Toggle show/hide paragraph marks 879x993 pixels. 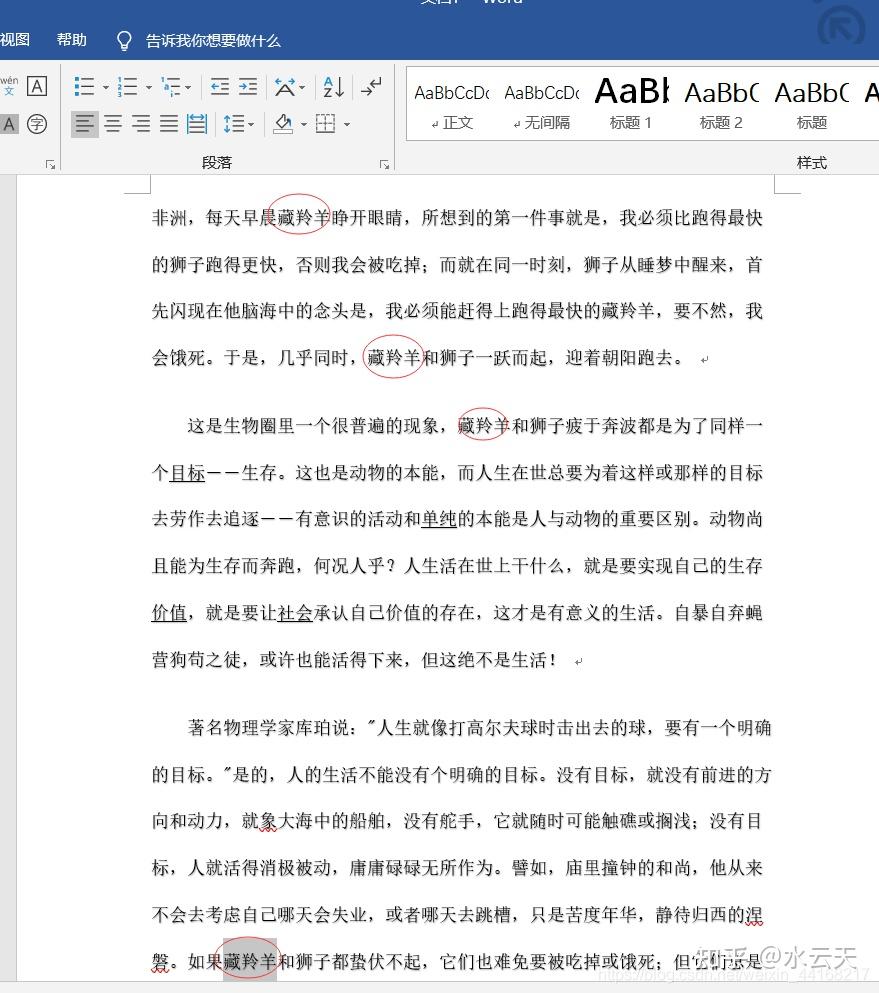371,87
